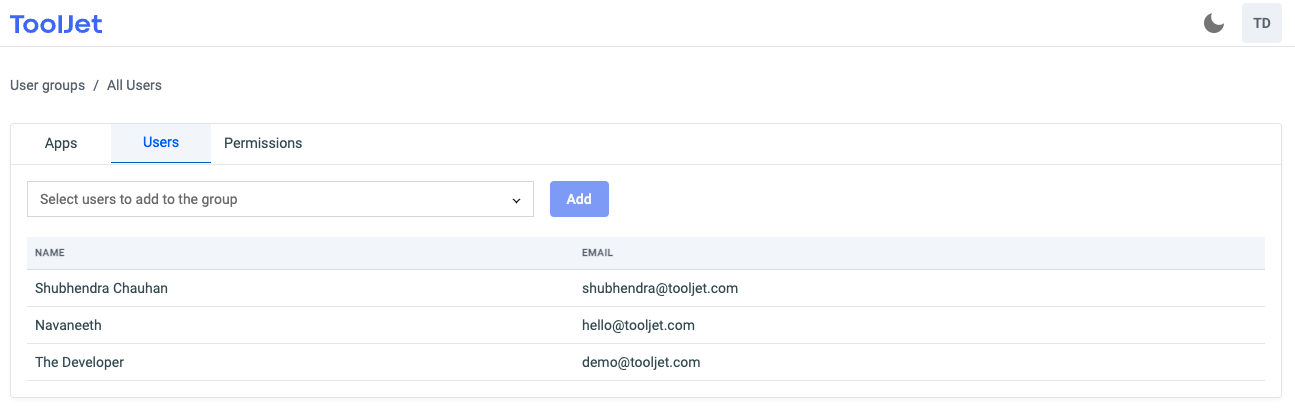Open the TD user avatar menu
1295x409 pixels.
(x=1261, y=23)
